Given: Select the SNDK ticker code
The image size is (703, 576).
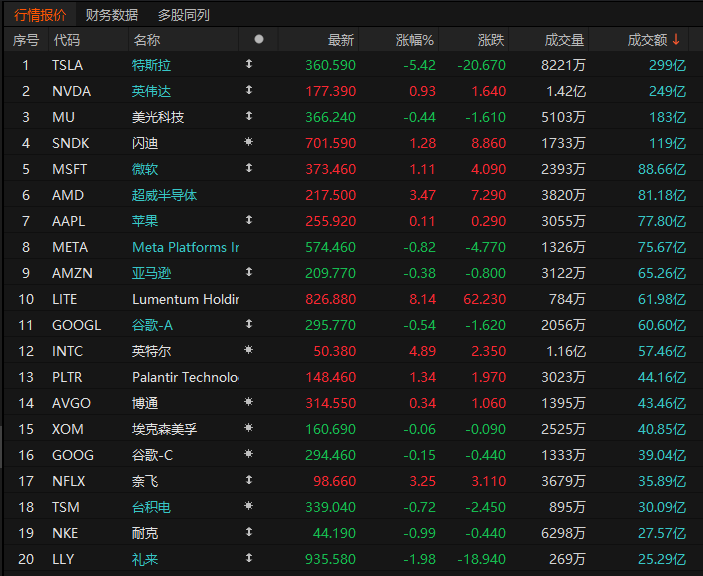Looking at the screenshot, I should click(x=71, y=143).
